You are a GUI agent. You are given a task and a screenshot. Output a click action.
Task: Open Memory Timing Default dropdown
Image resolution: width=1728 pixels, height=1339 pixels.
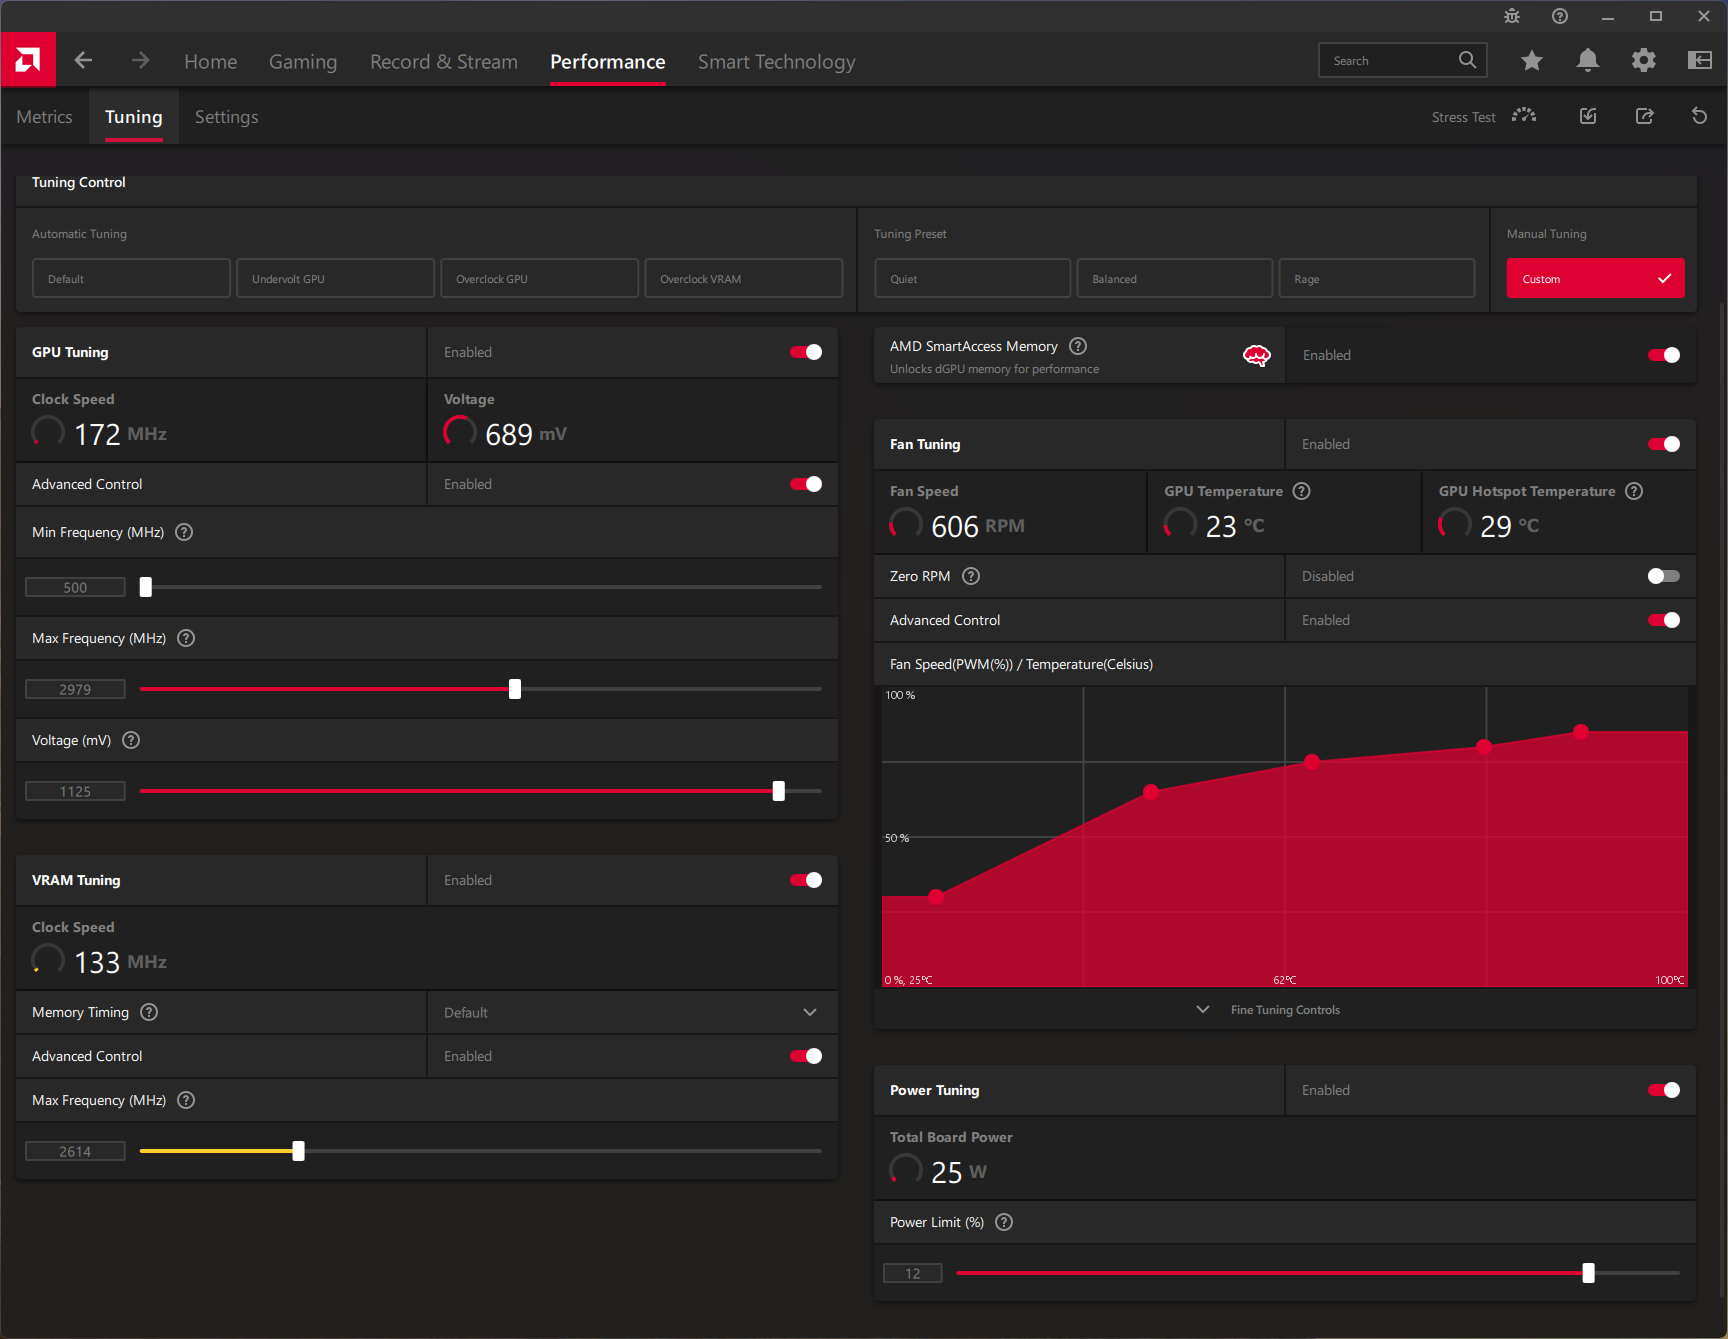pyautogui.click(x=632, y=1012)
